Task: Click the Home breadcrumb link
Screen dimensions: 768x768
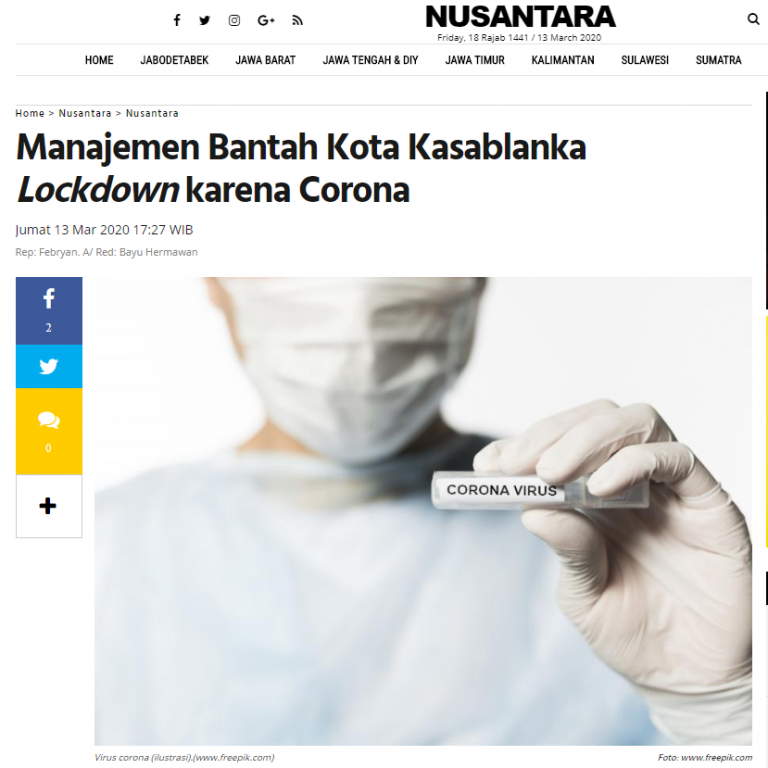Action: coord(30,113)
